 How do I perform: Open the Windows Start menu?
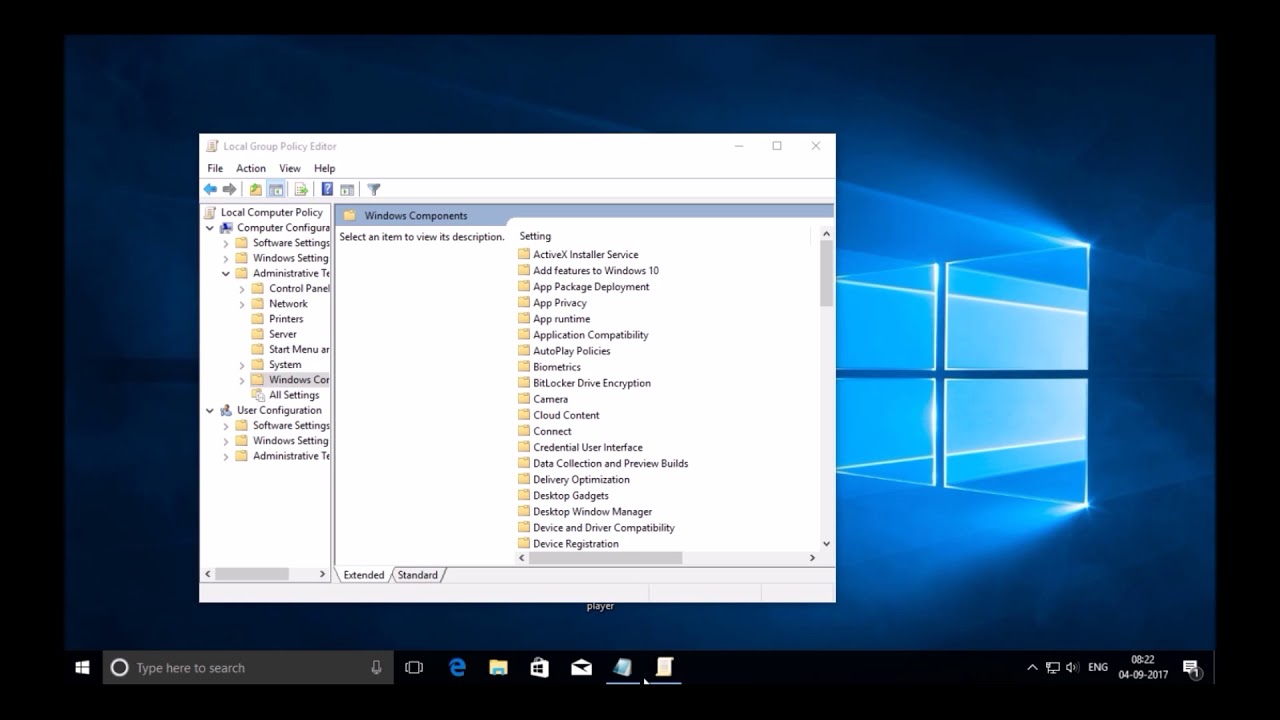tap(83, 667)
